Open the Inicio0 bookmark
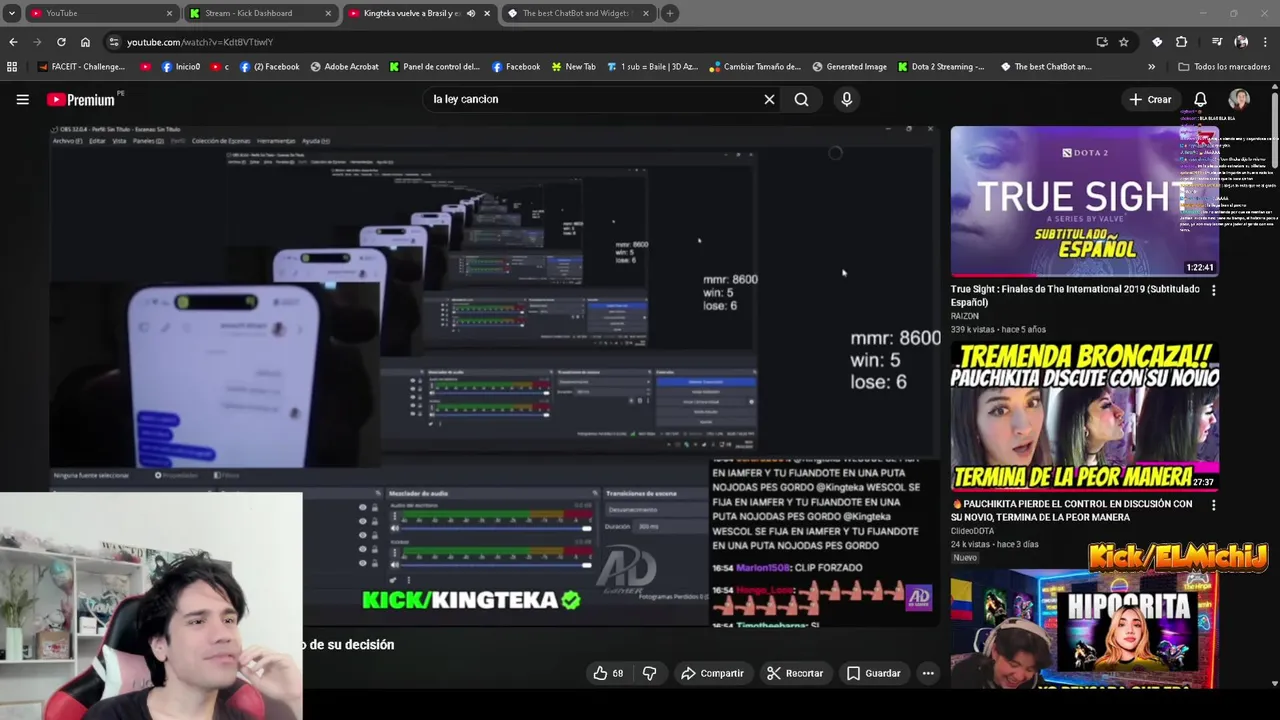Screen dimensions: 1280x720 tap(180, 67)
